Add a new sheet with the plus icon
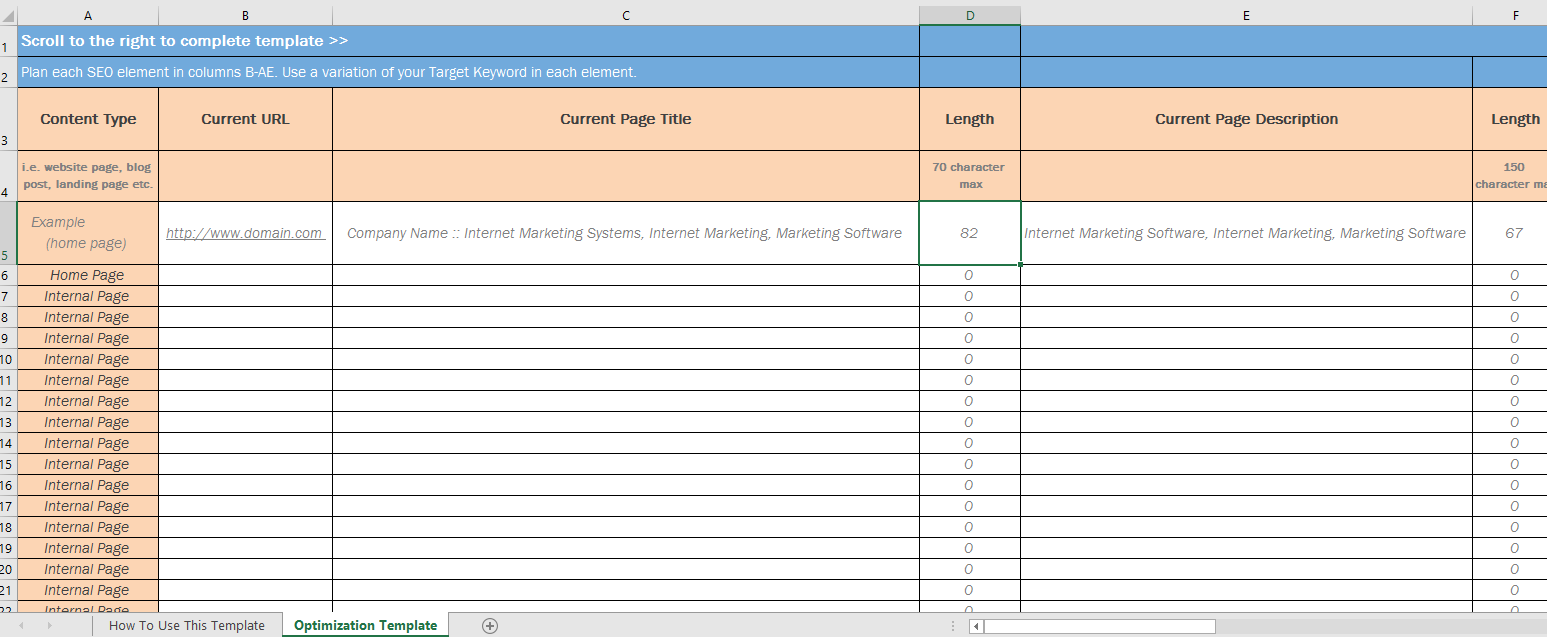 point(490,625)
